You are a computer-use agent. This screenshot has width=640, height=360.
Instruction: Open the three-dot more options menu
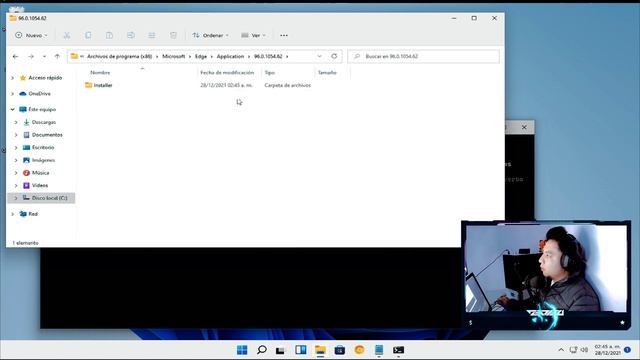[x=284, y=36]
